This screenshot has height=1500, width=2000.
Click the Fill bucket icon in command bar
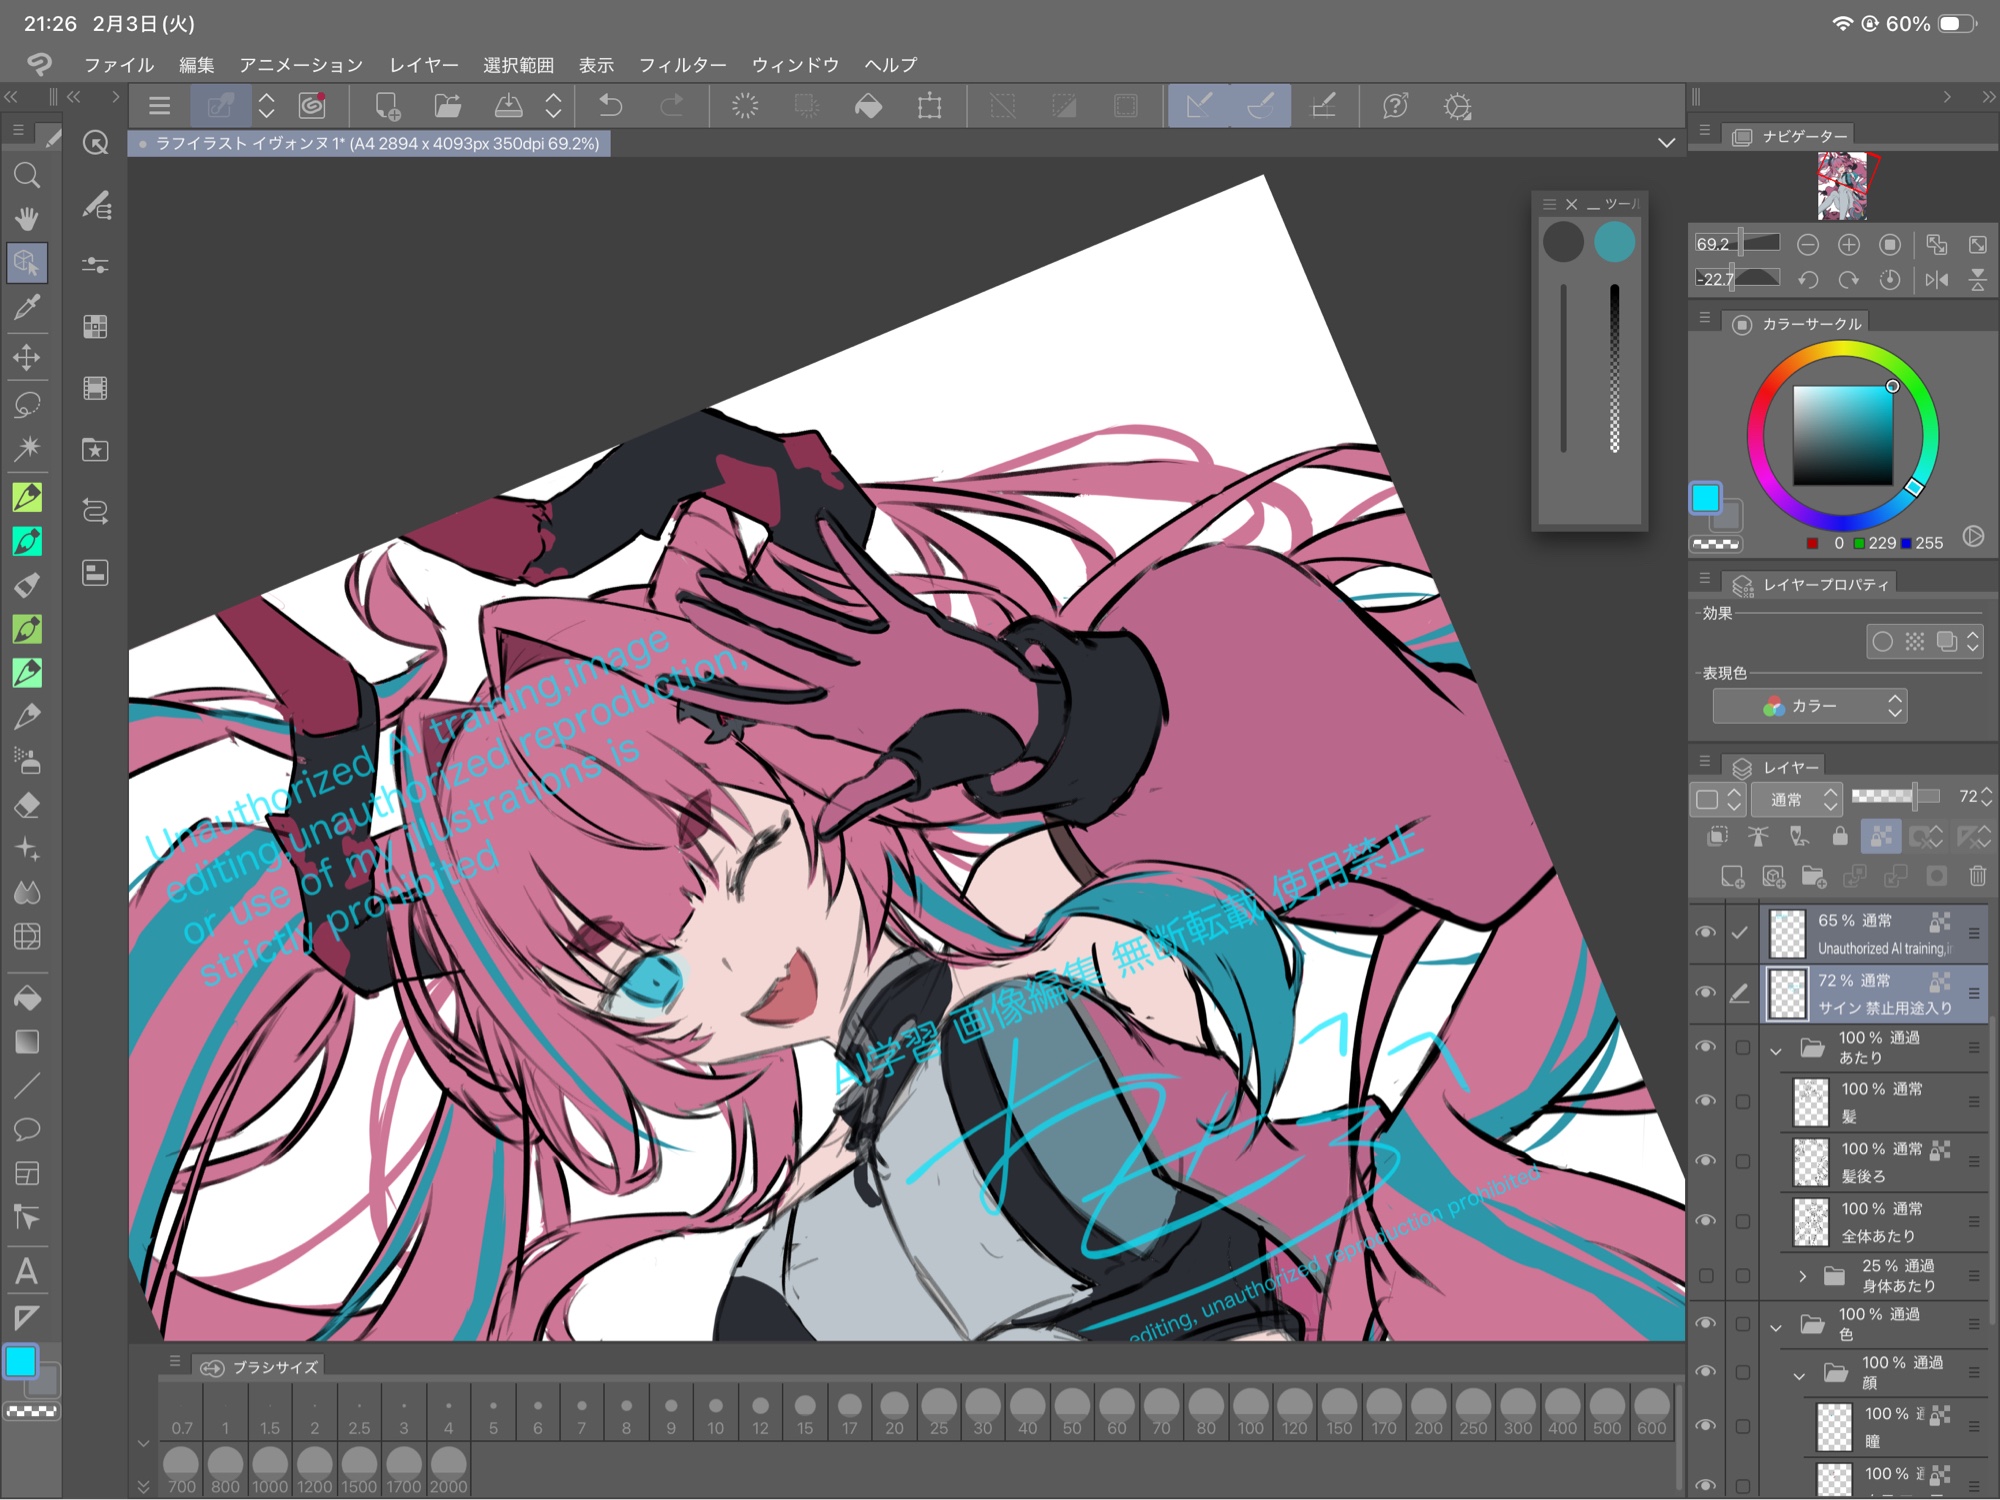(x=868, y=106)
